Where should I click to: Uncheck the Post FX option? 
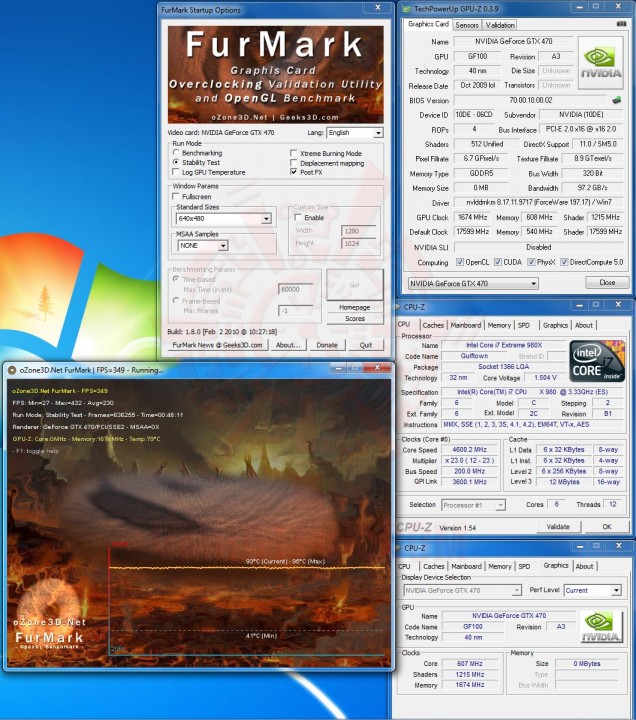pos(293,172)
